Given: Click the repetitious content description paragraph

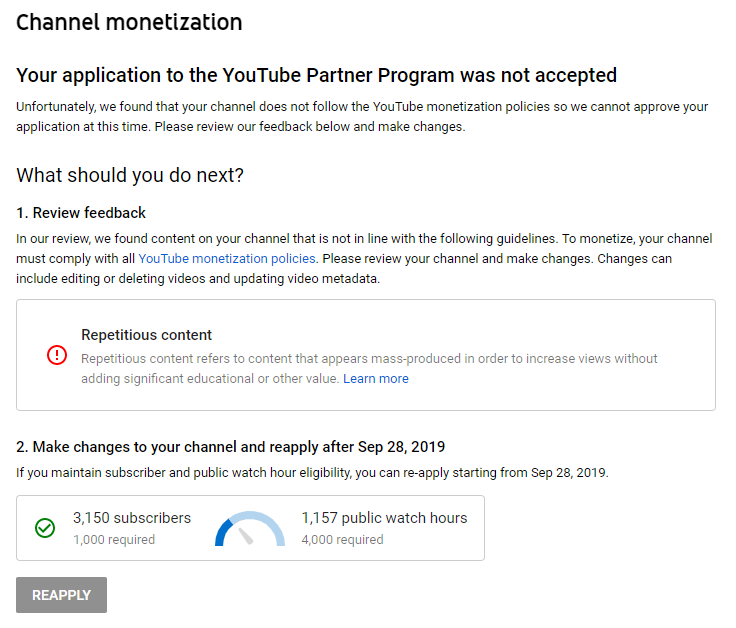Looking at the screenshot, I should (369, 369).
